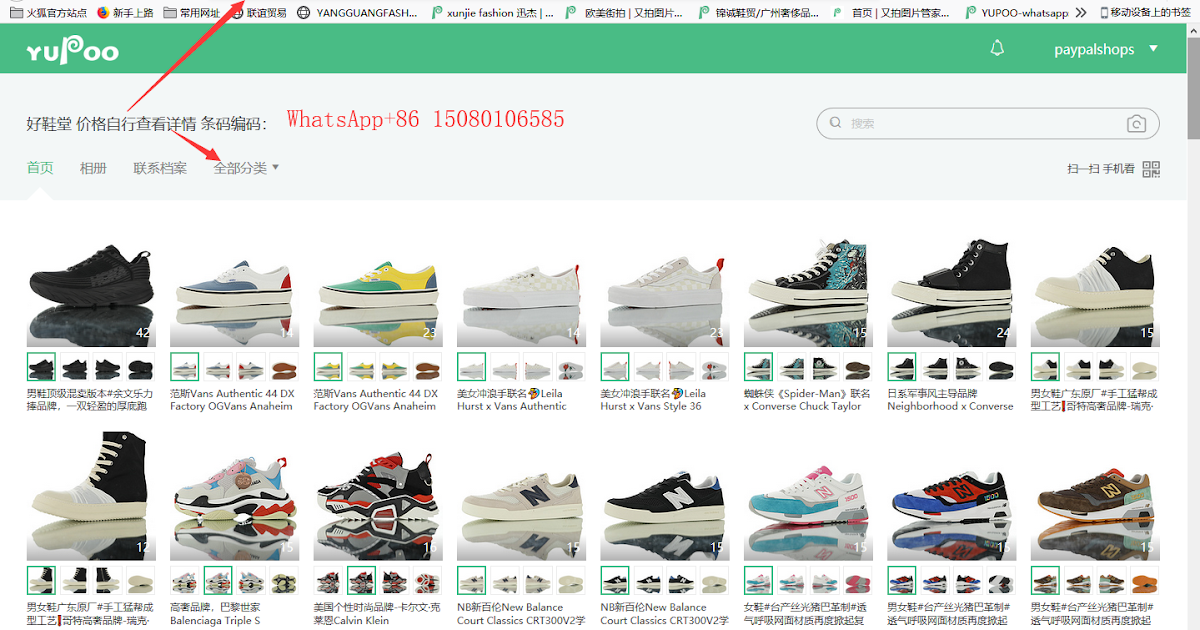1200x630 pixels.
Task: Open the teal-pink 1500 sneaker album
Action: point(807,496)
